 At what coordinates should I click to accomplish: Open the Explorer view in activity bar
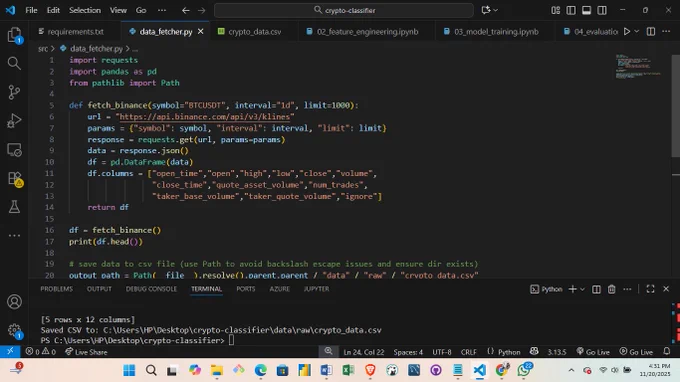click(14, 35)
